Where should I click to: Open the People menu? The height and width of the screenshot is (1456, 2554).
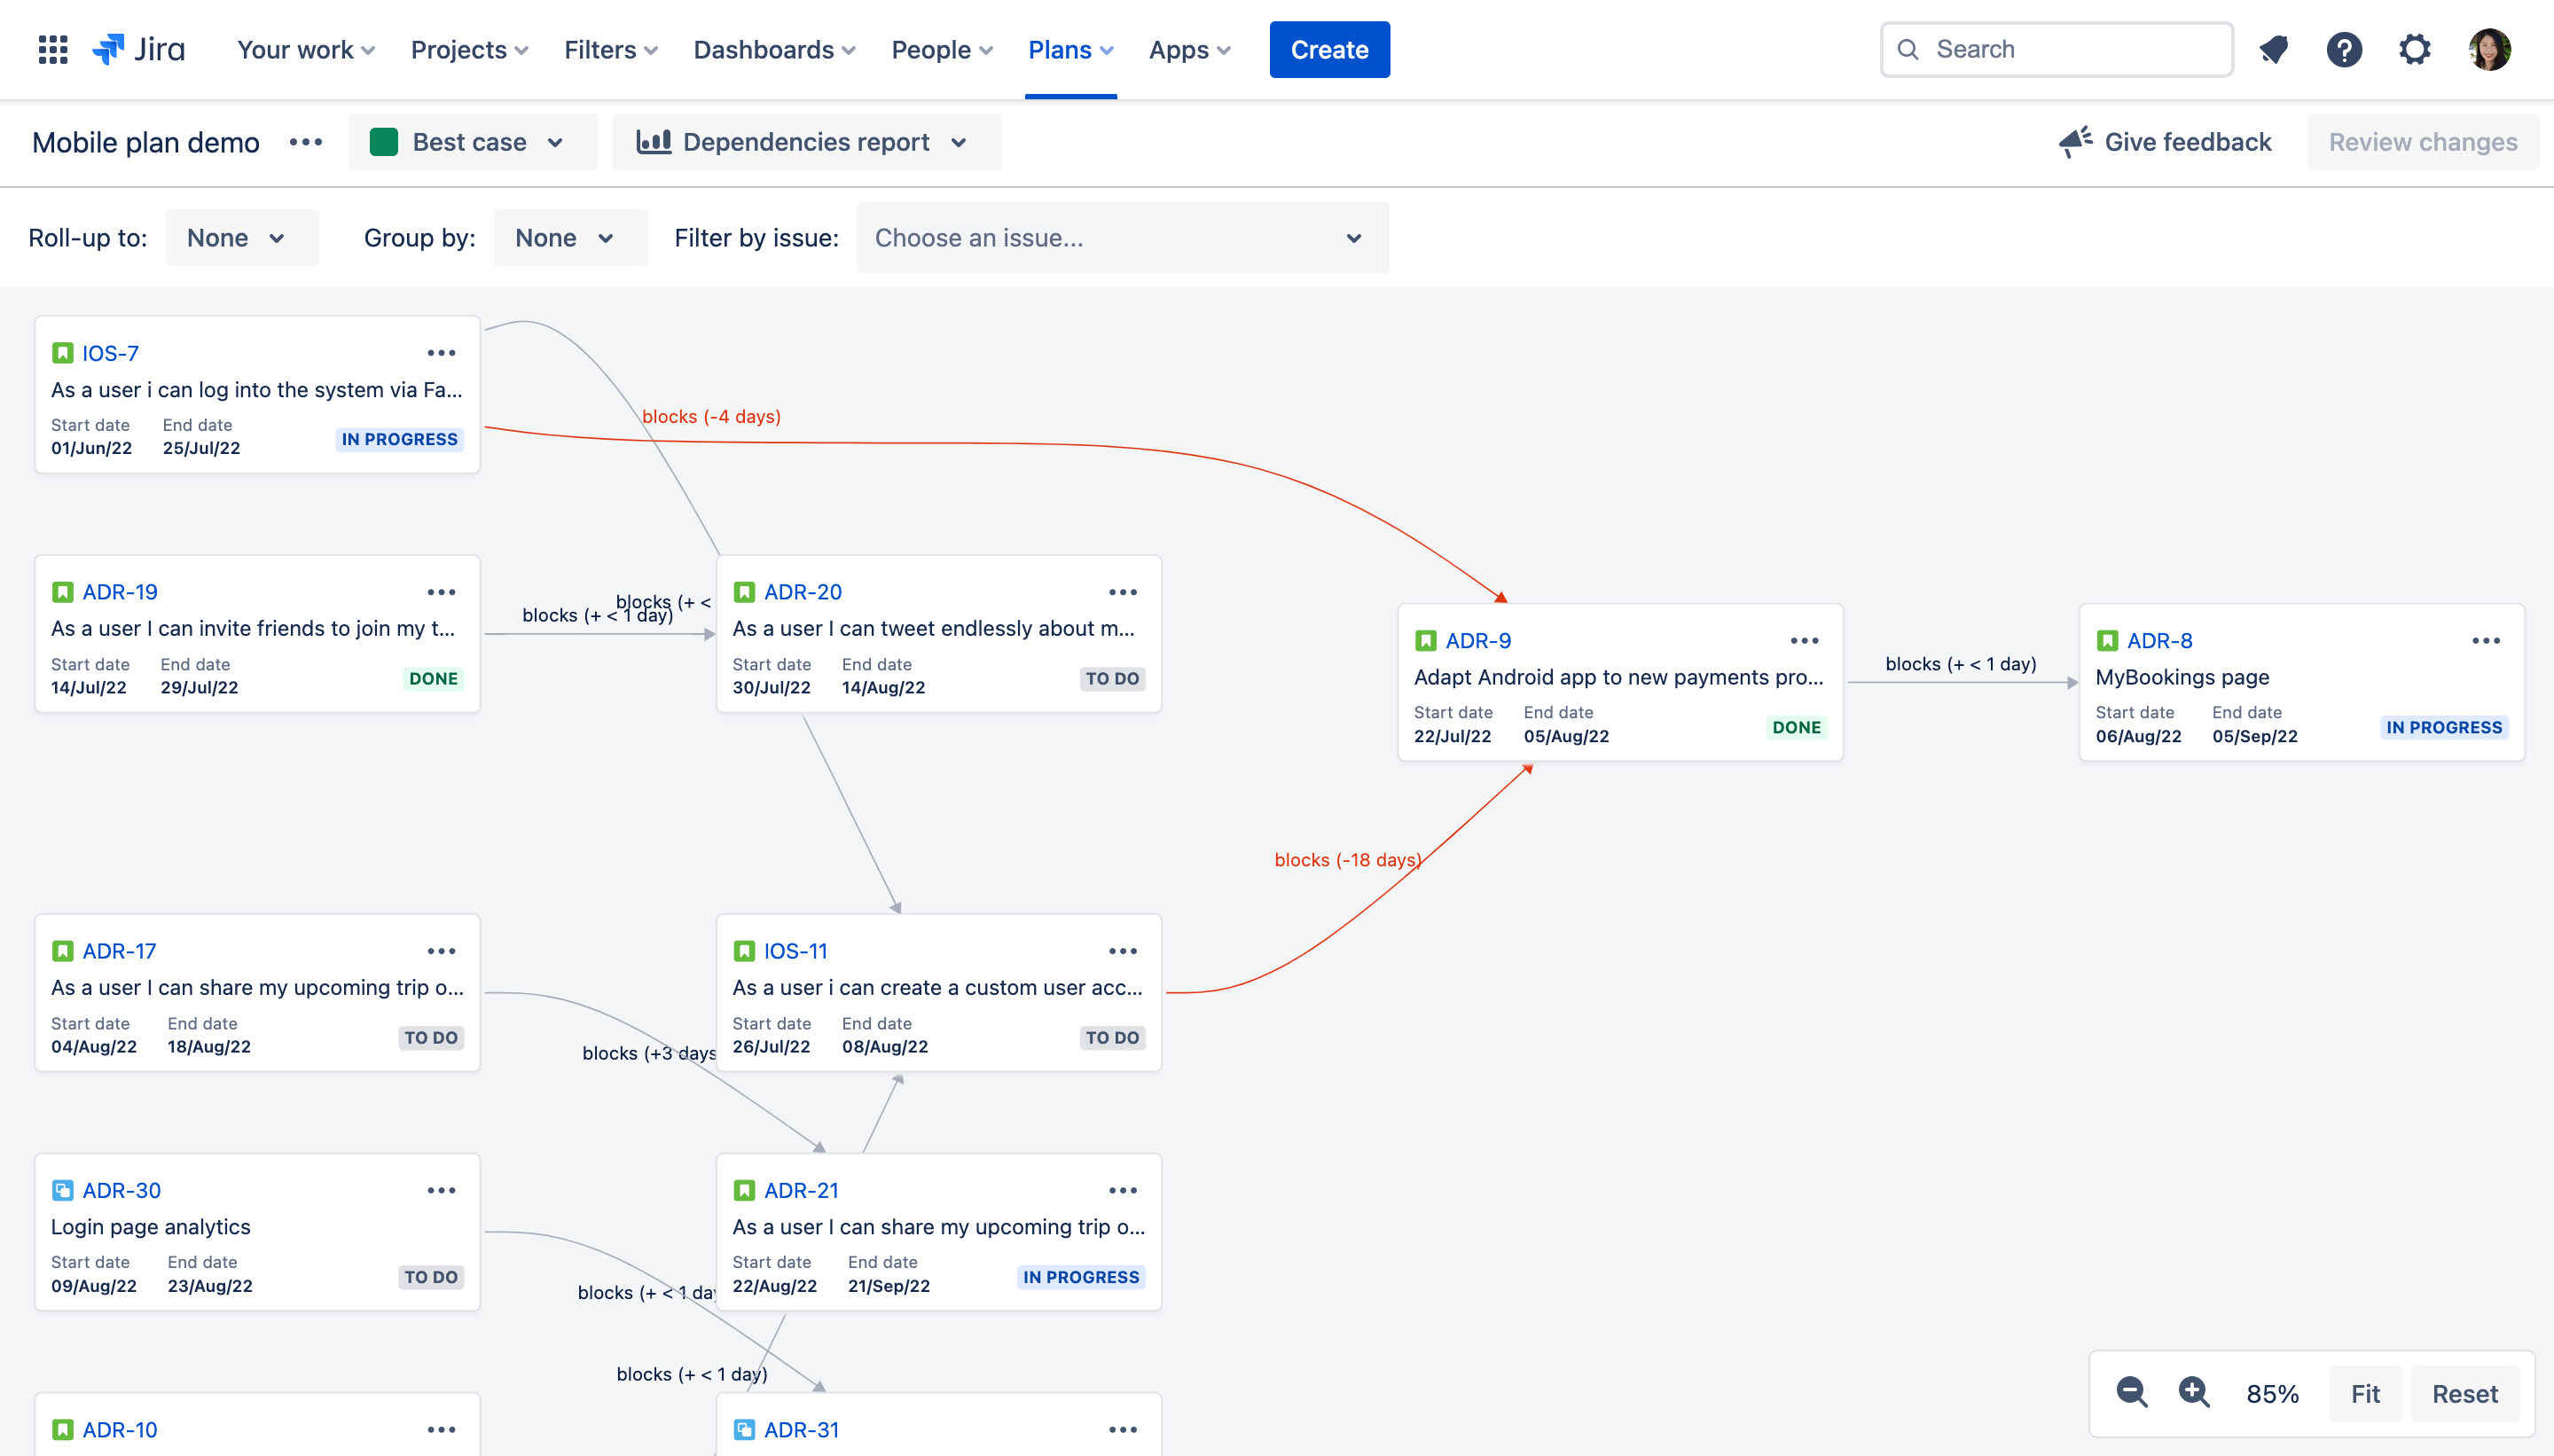(x=941, y=49)
